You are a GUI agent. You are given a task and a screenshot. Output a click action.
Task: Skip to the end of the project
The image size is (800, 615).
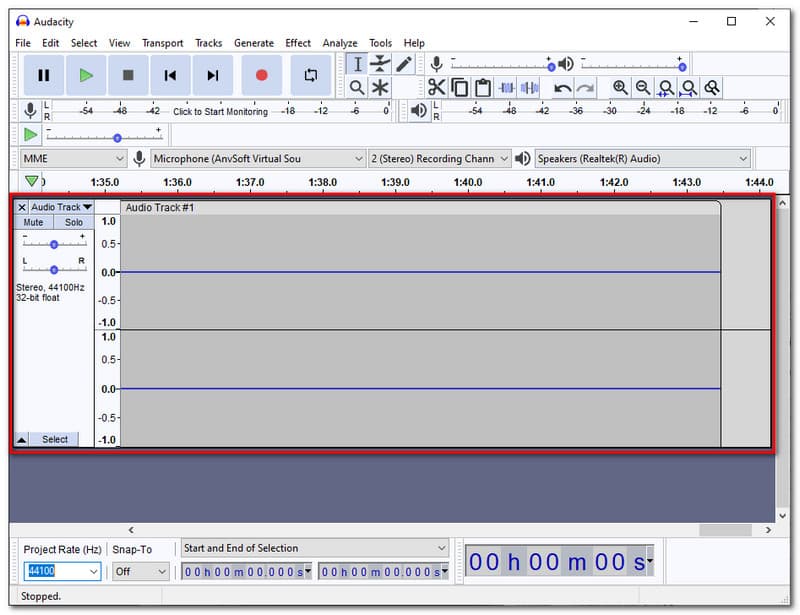point(213,76)
